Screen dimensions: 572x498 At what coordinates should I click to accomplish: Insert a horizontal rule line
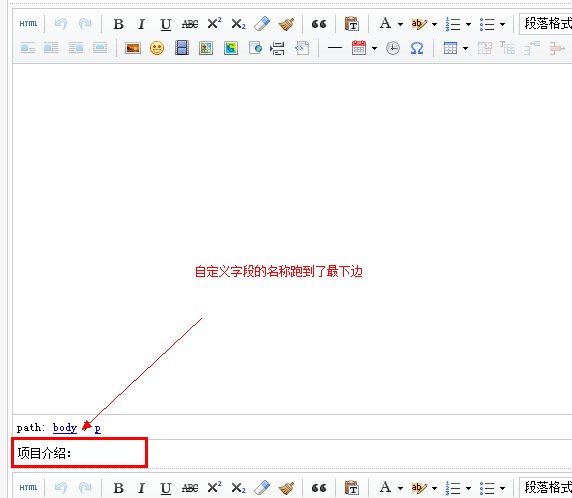pyautogui.click(x=335, y=48)
